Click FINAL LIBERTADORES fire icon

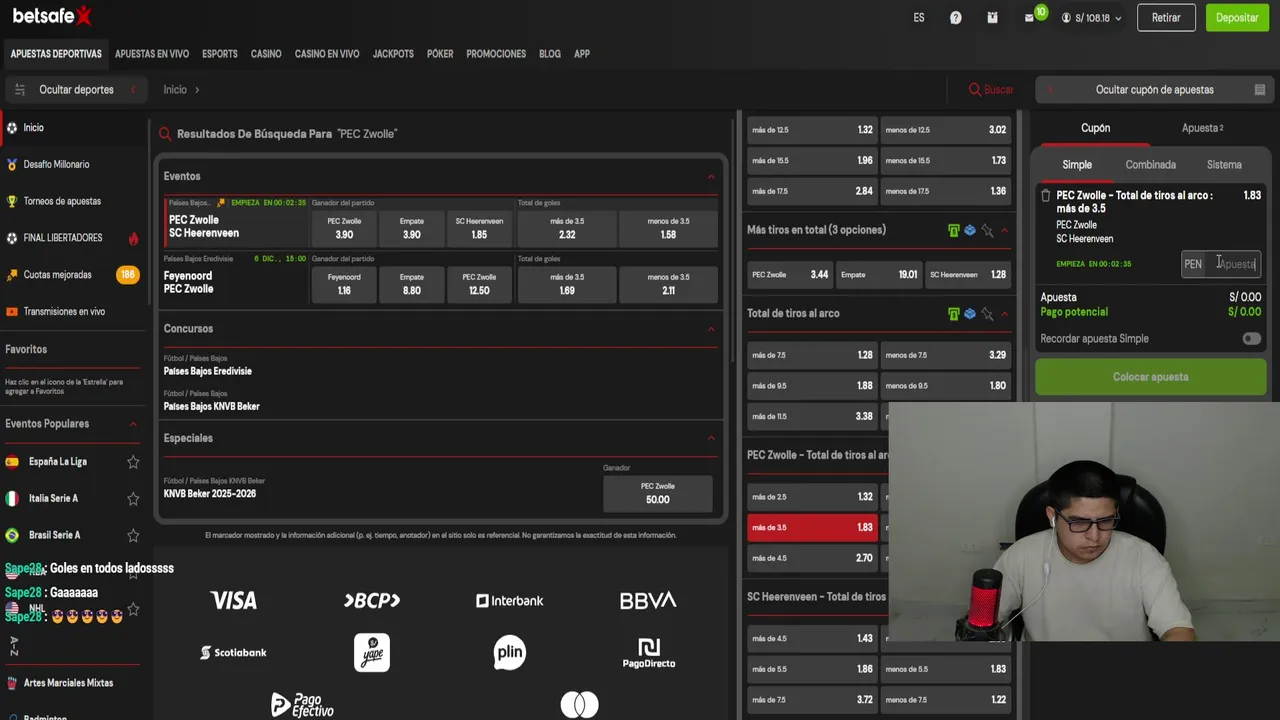tap(133, 238)
